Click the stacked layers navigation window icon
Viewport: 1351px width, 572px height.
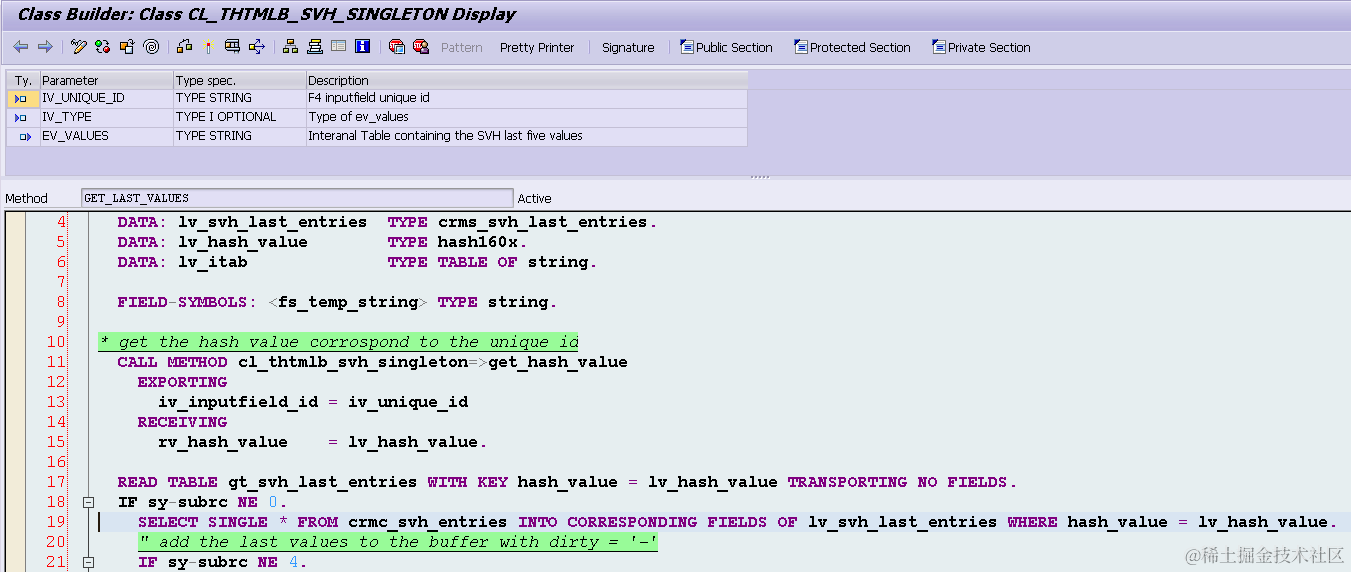tap(314, 47)
